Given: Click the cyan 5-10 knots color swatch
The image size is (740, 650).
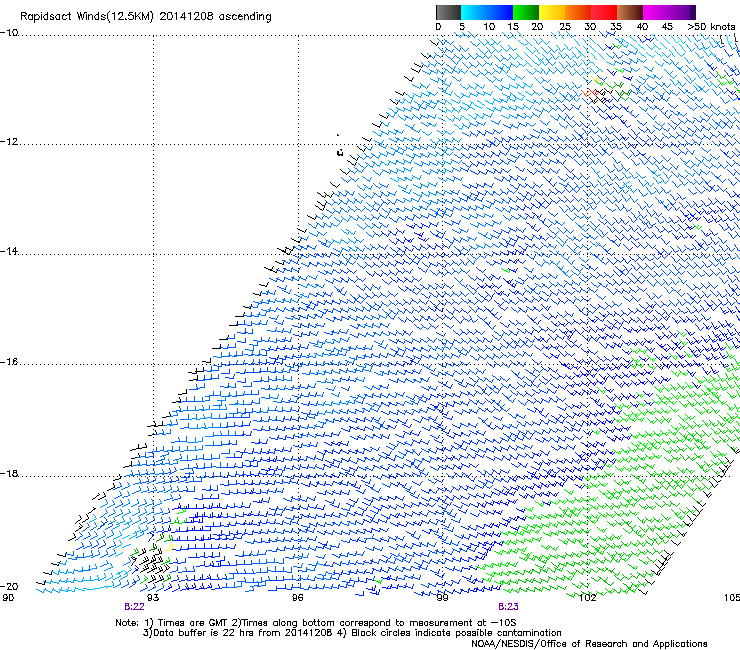Looking at the screenshot, I should (473, 12).
